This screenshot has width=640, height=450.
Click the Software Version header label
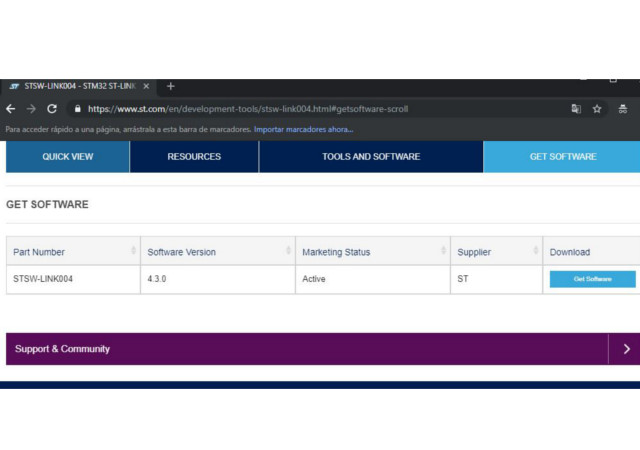tap(182, 252)
